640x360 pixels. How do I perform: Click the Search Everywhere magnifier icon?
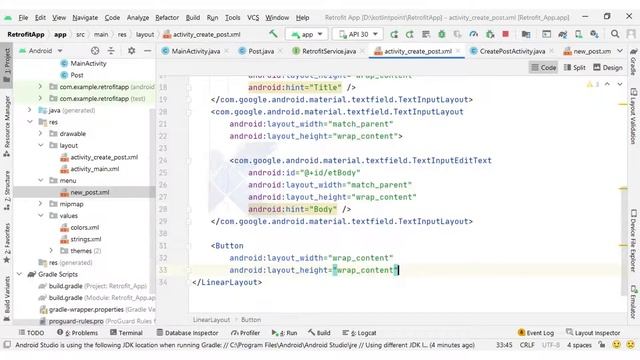(x=615, y=34)
